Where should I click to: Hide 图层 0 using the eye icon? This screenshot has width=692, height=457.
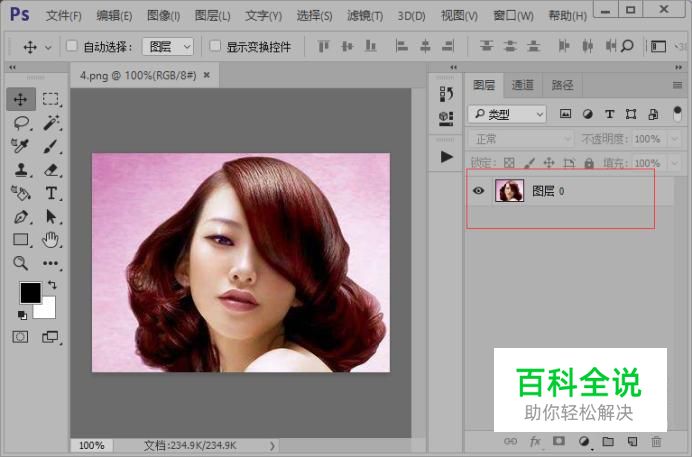pyautogui.click(x=478, y=191)
